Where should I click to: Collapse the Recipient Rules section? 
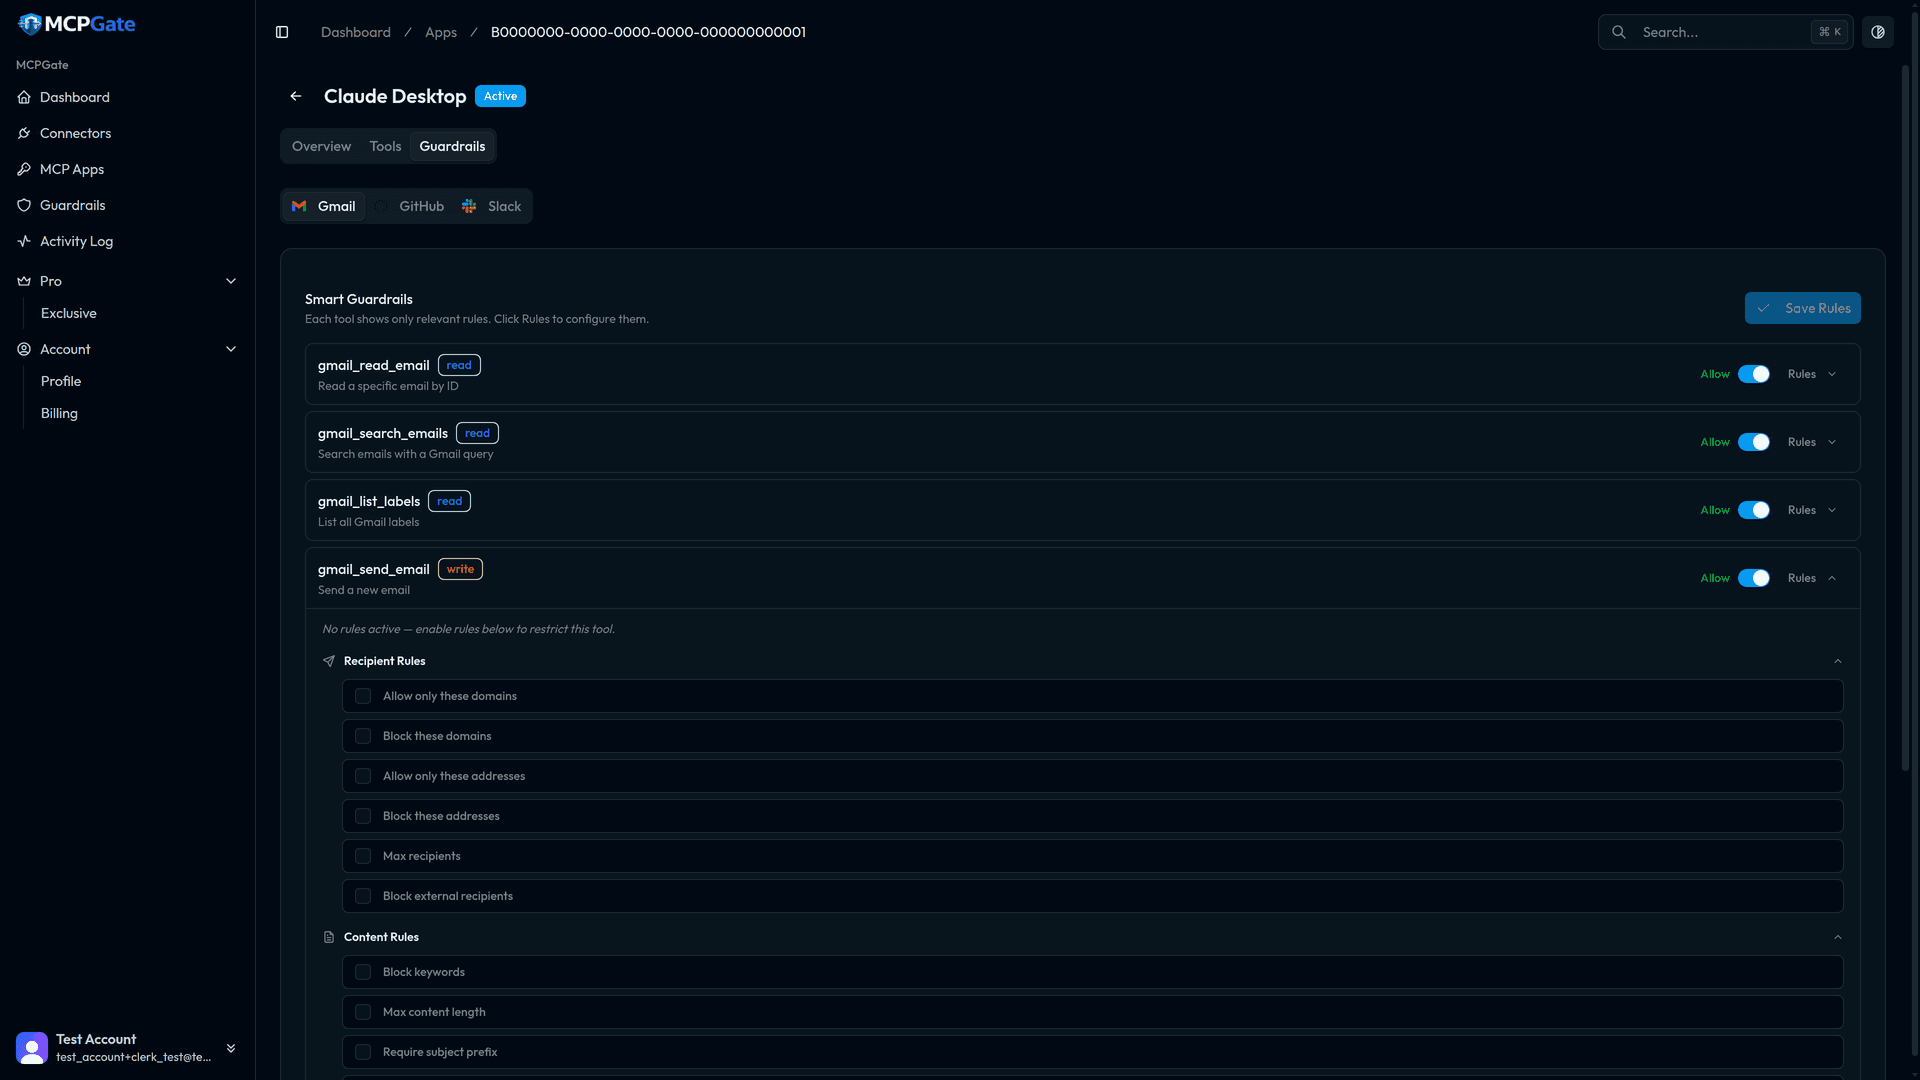(x=1837, y=661)
